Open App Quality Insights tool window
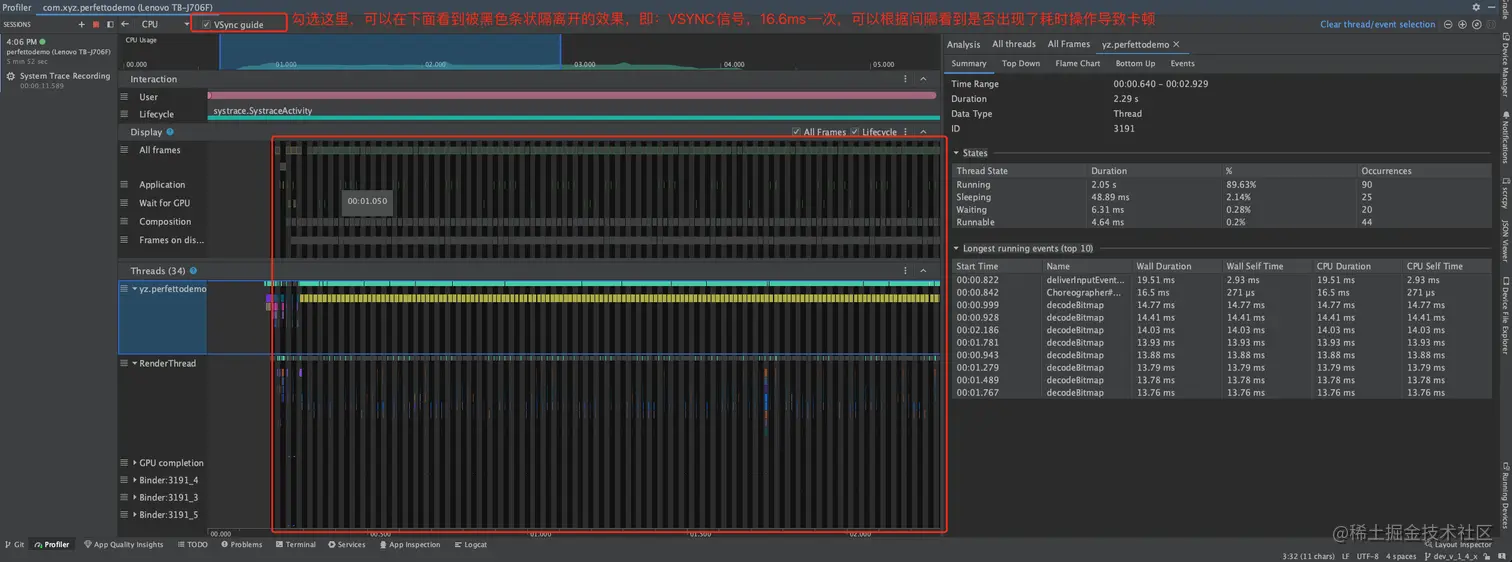The image size is (1512, 562). (123, 545)
